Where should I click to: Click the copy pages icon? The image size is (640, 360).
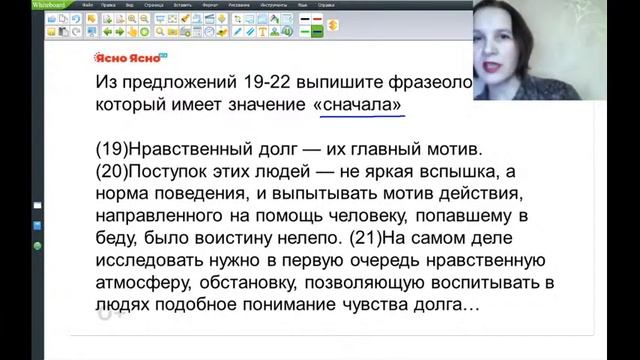63,19
